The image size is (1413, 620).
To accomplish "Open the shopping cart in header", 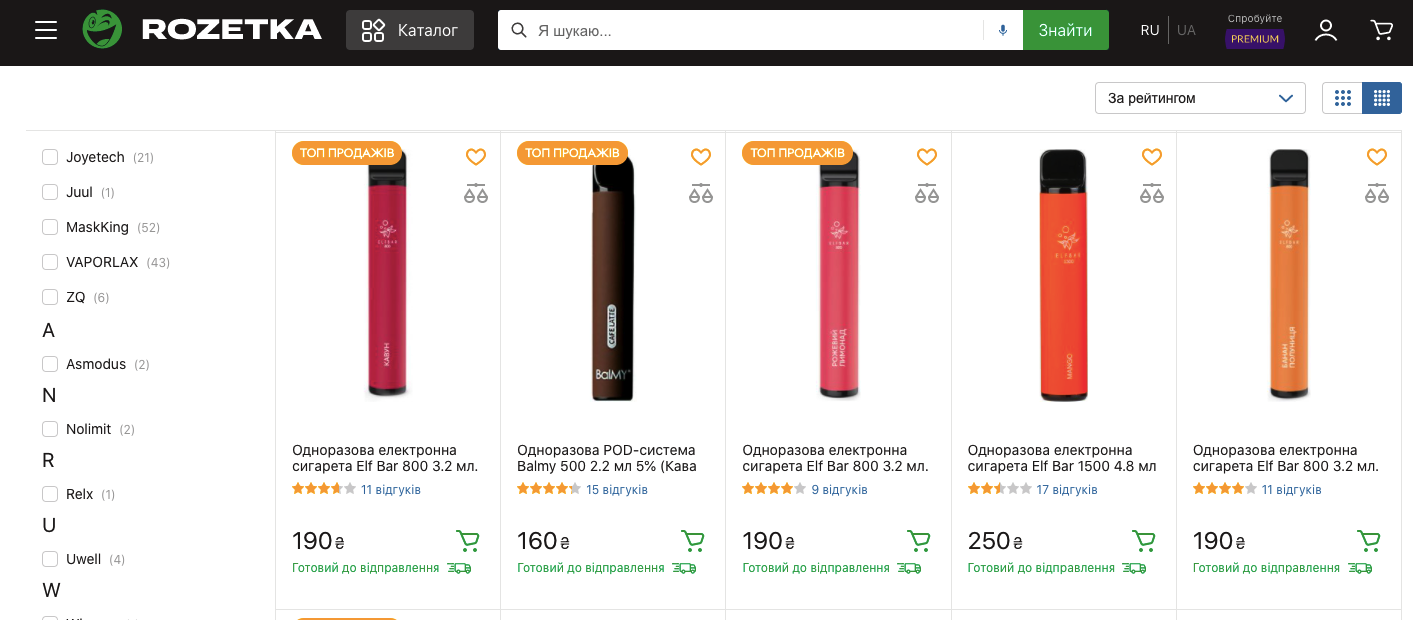I will tap(1382, 30).
